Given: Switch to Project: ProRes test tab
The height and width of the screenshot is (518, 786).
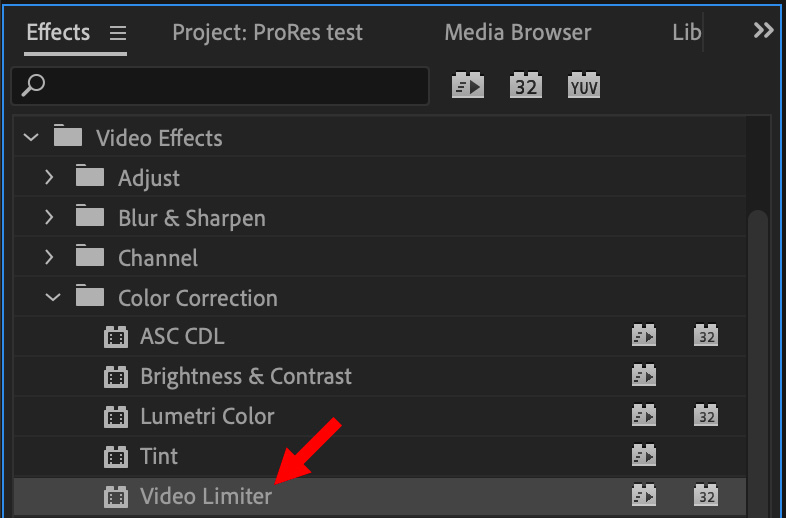Looking at the screenshot, I should 267,33.
